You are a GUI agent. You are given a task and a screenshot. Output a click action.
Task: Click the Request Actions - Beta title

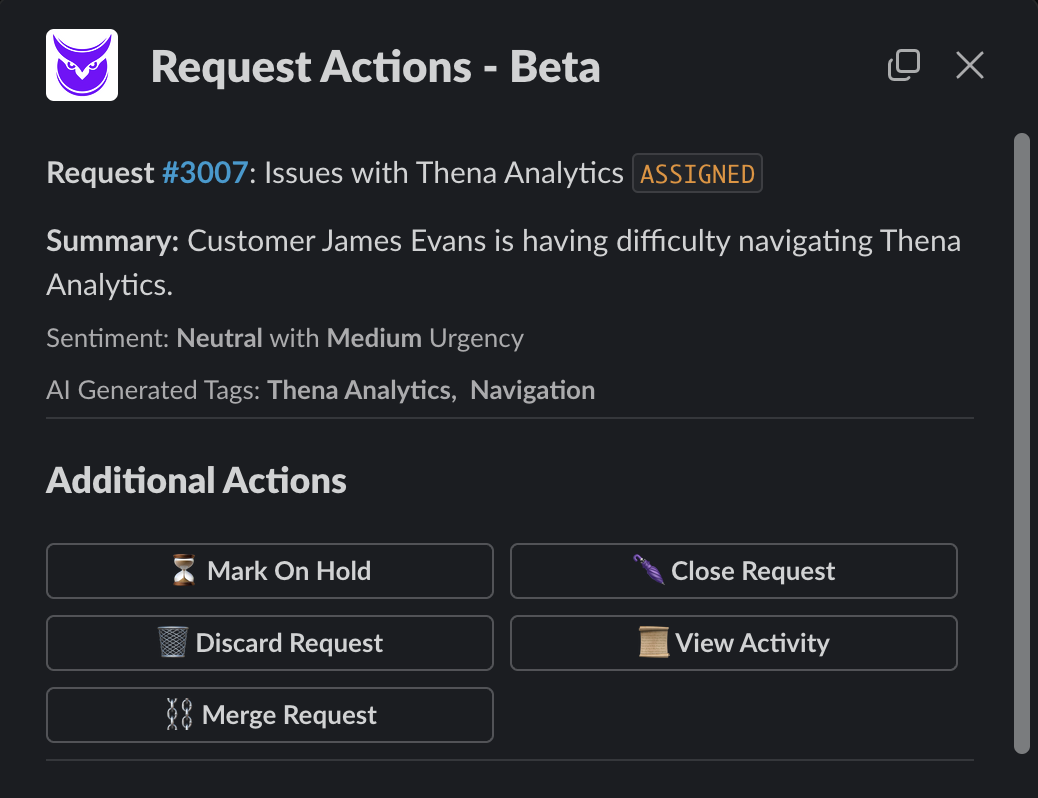375,67
